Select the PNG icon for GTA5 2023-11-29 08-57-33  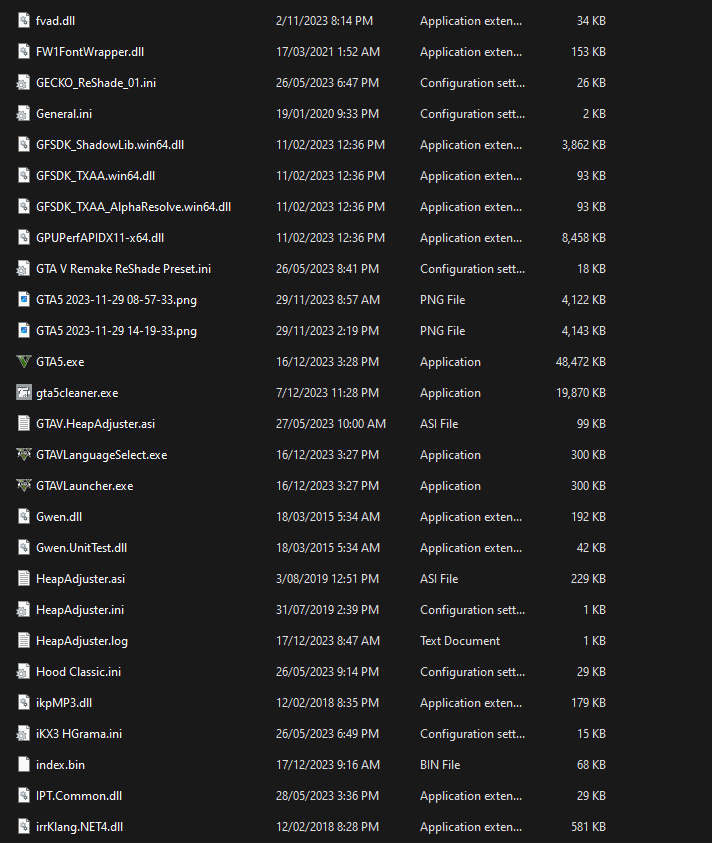[25, 300]
